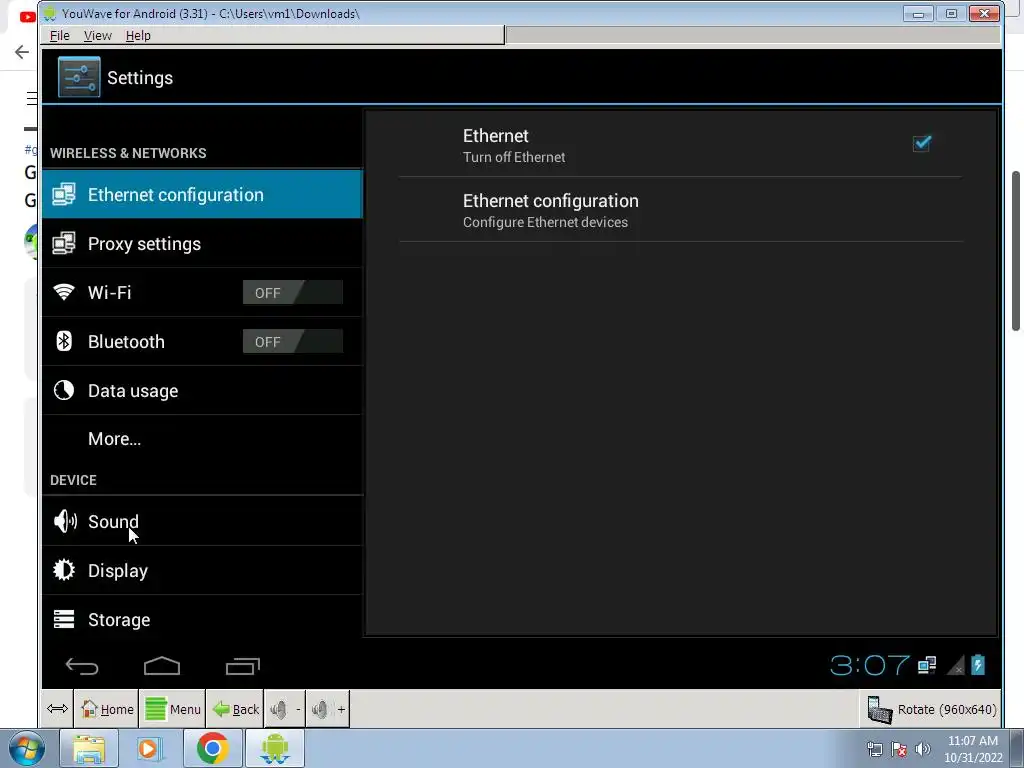Tap Android recent apps icon
The height and width of the screenshot is (768, 1024).
click(x=243, y=665)
